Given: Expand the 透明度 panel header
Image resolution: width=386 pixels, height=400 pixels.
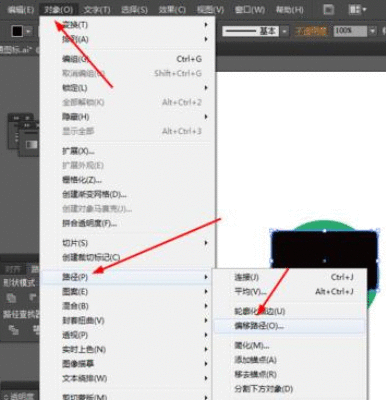Looking at the screenshot, I should (x=19, y=395).
